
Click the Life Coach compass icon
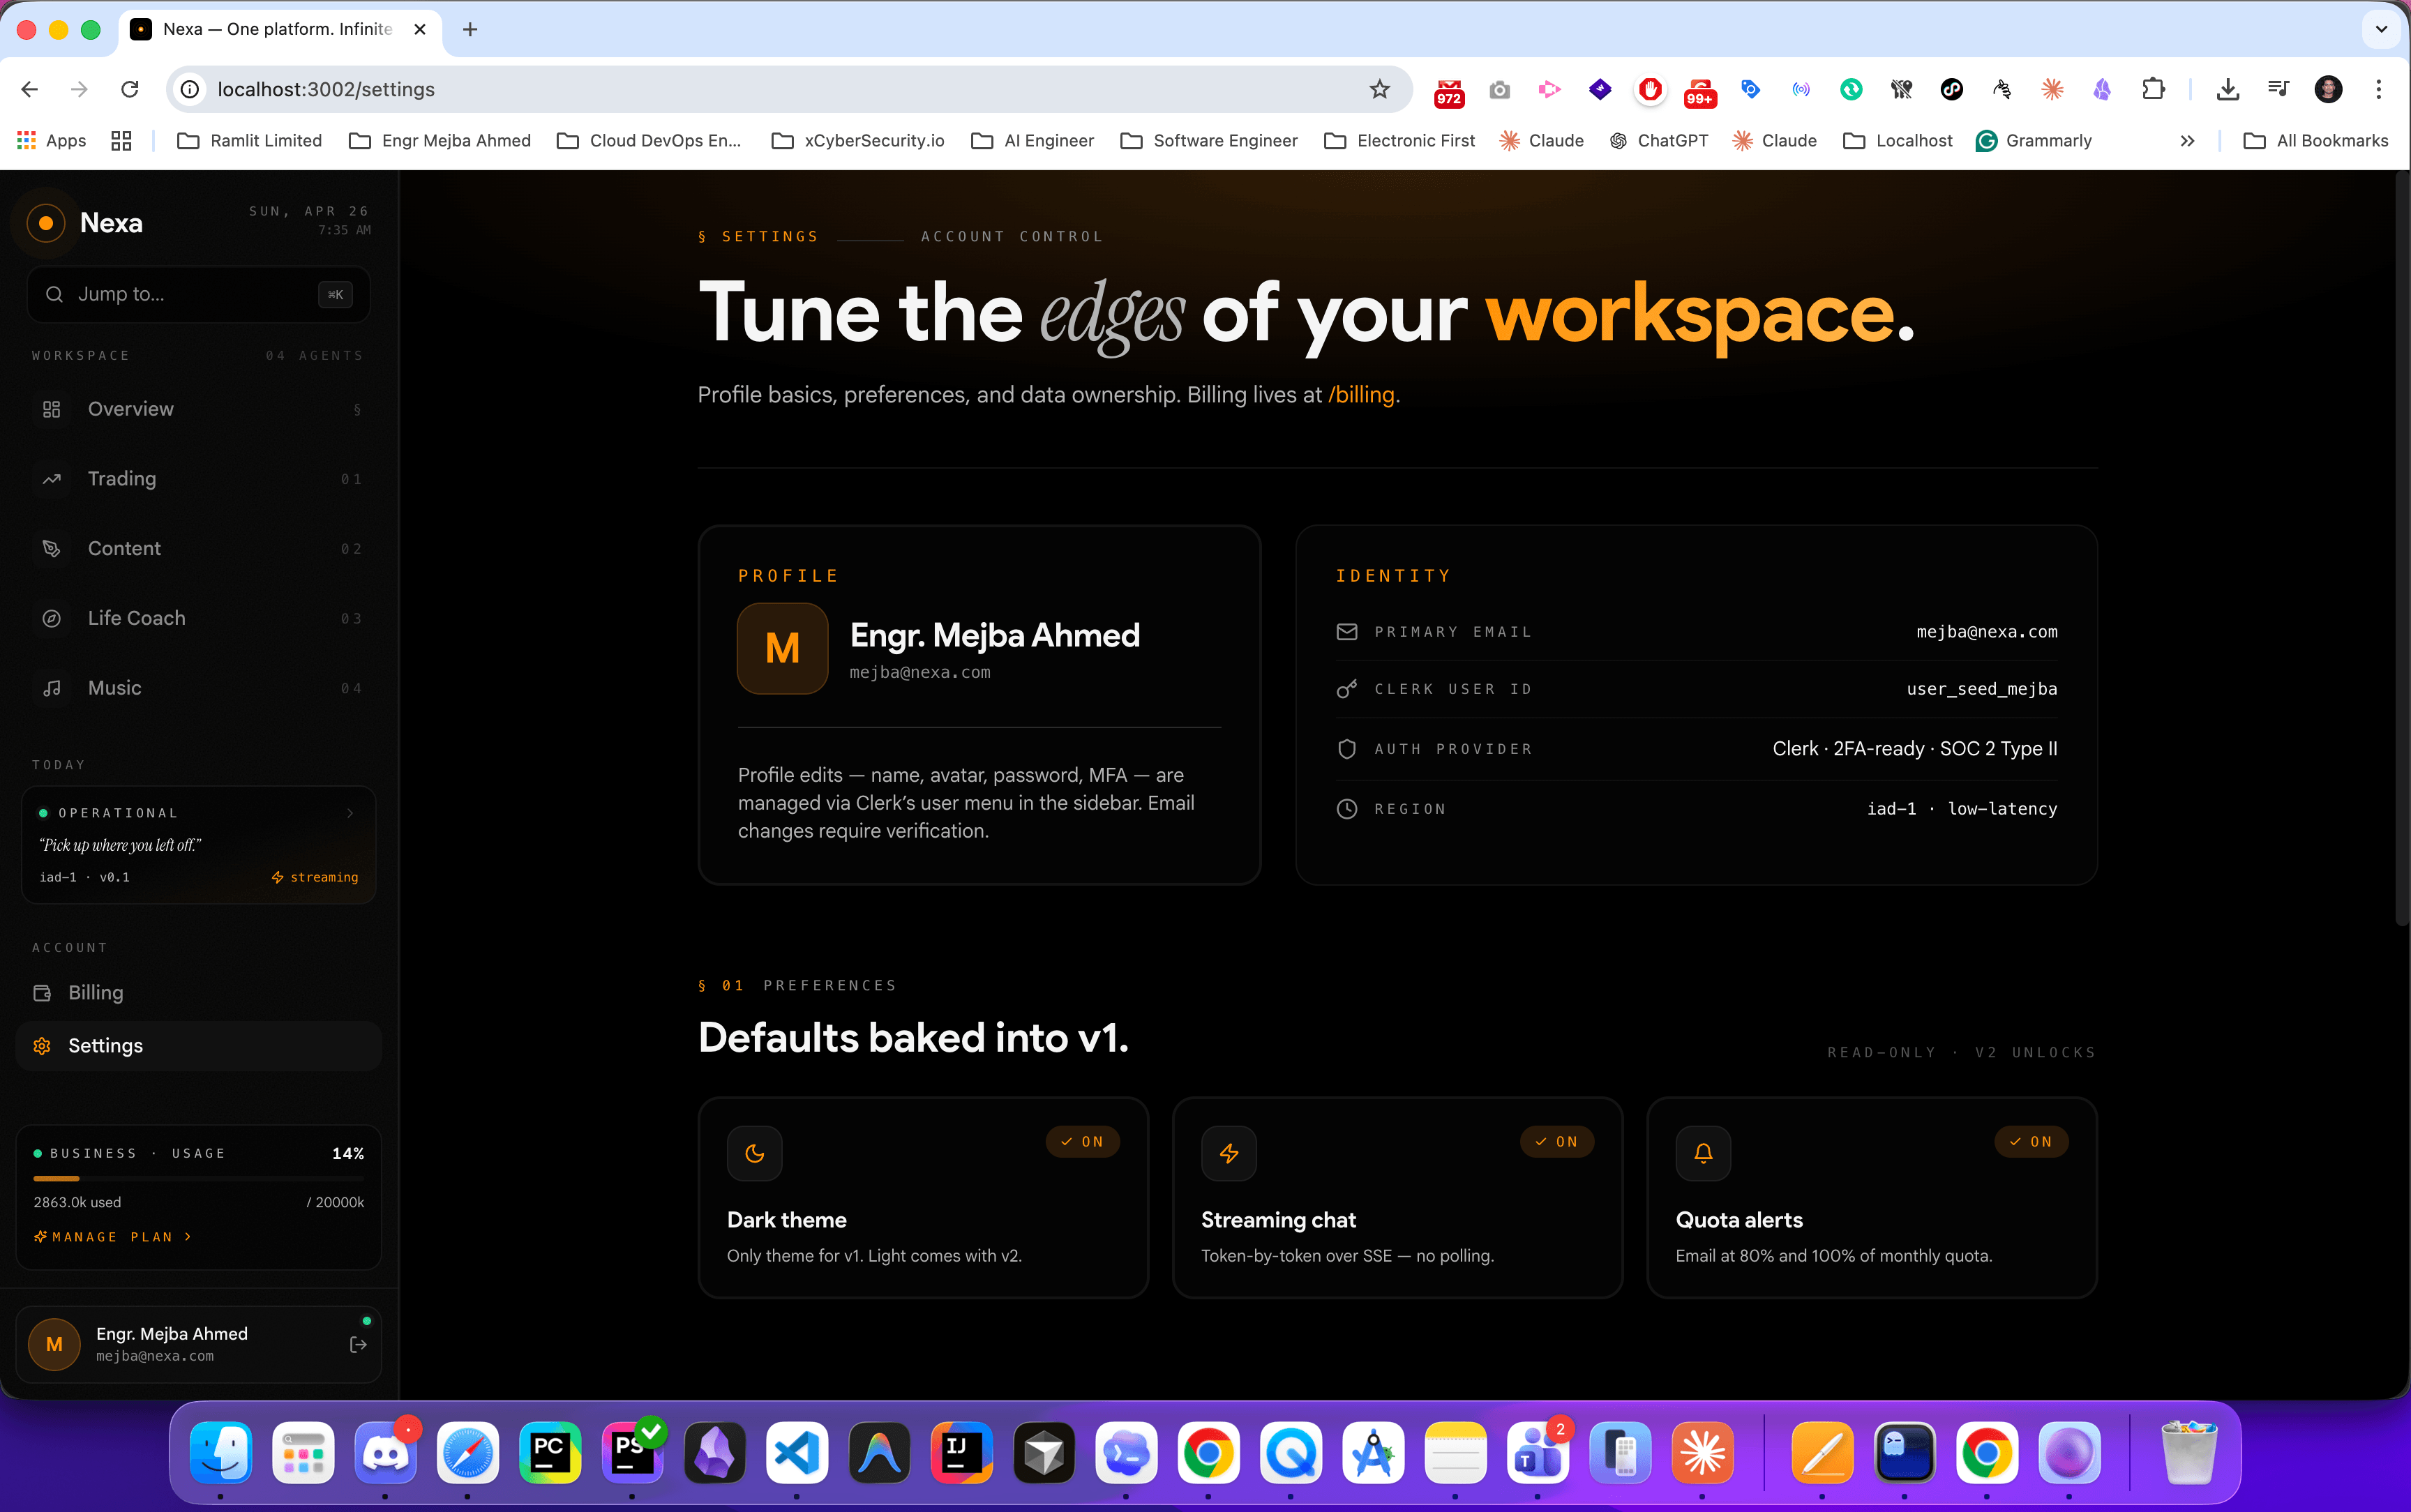[52, 618]
